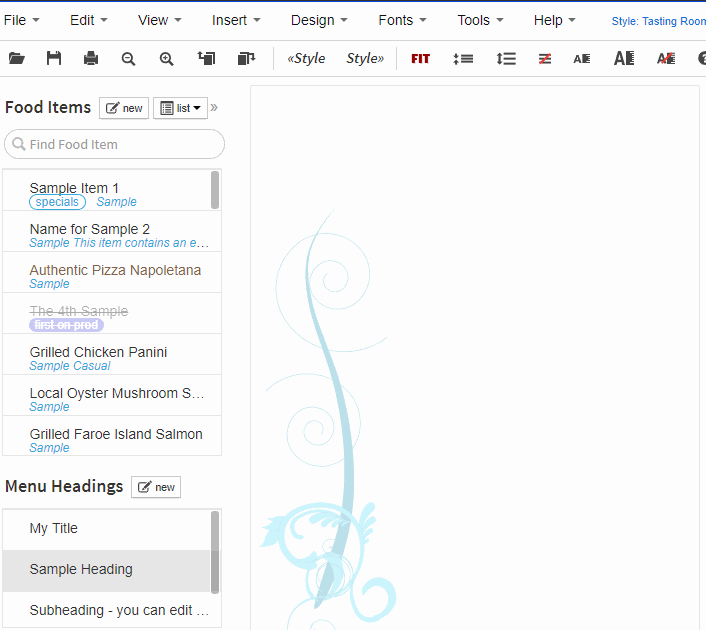The width and height of the screenshot is (706, 630).
Task: Select Grilled Chicken Panini item
Action: 112,354
